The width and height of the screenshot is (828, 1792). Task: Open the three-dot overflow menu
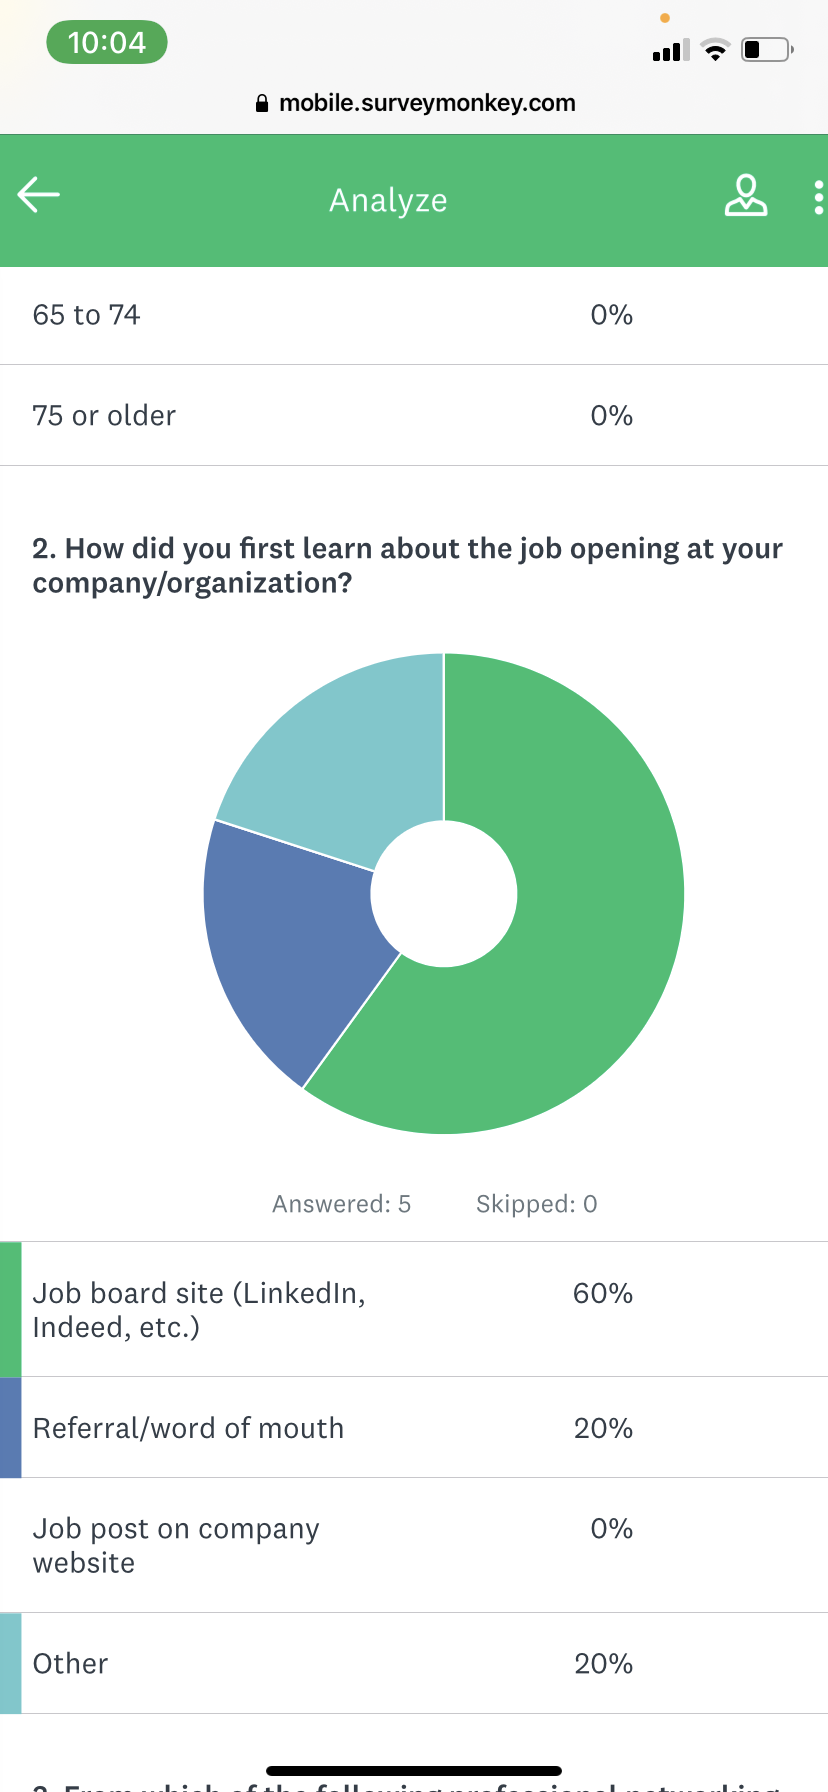pyautogui.click(x=818, y=197)
